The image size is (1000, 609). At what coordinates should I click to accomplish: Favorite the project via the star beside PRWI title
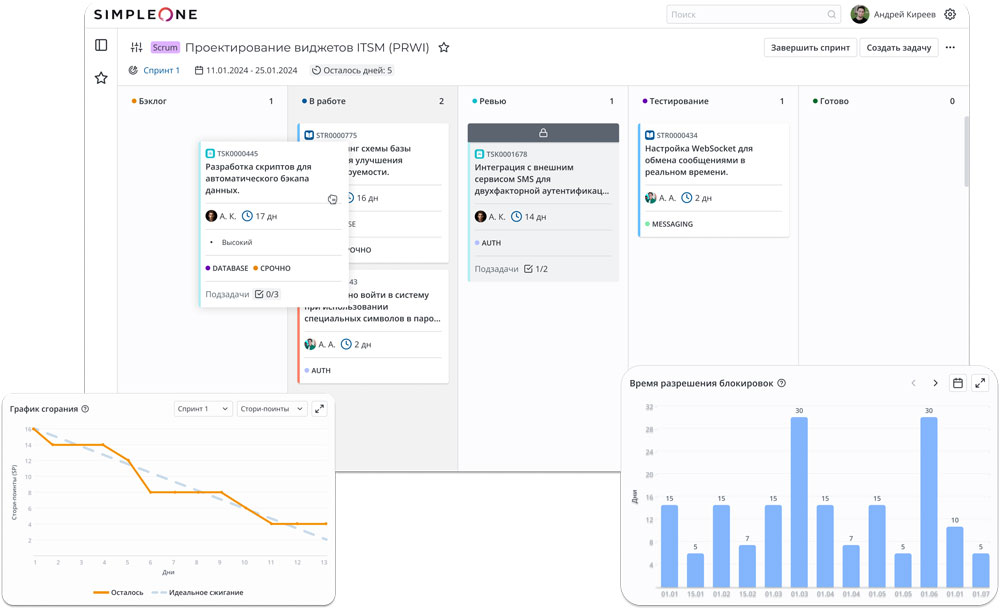click(444, 47)
